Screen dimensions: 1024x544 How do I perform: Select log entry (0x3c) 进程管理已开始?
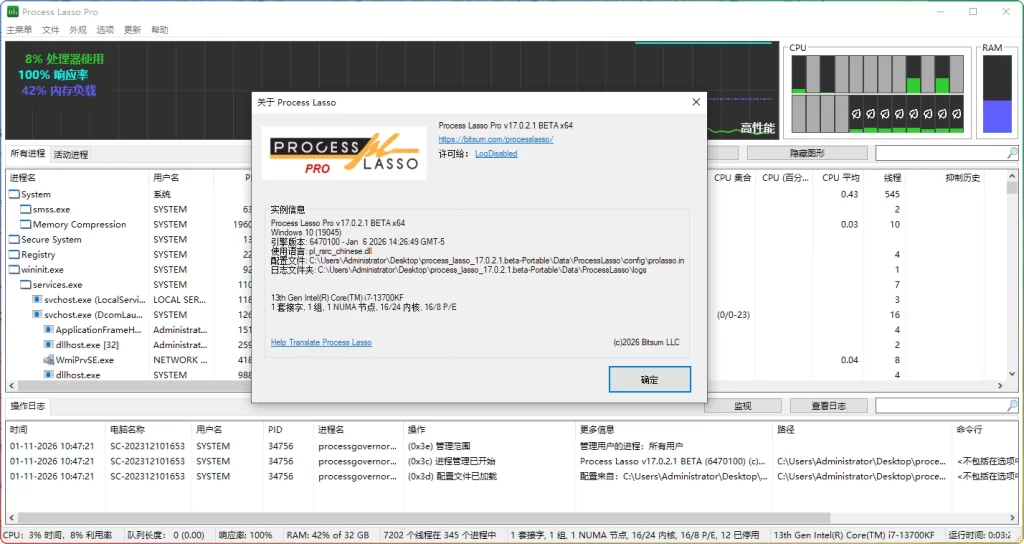[512, 461]
